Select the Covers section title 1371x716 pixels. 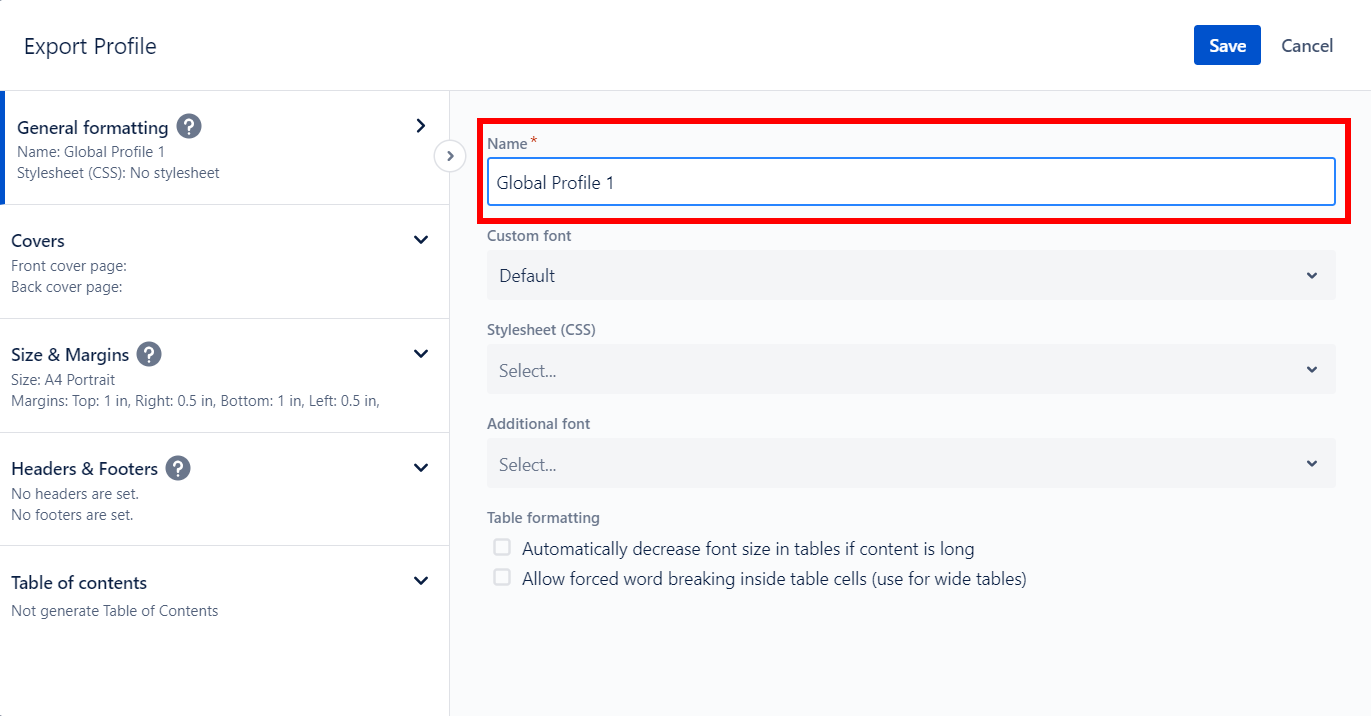tap(38, 241)
